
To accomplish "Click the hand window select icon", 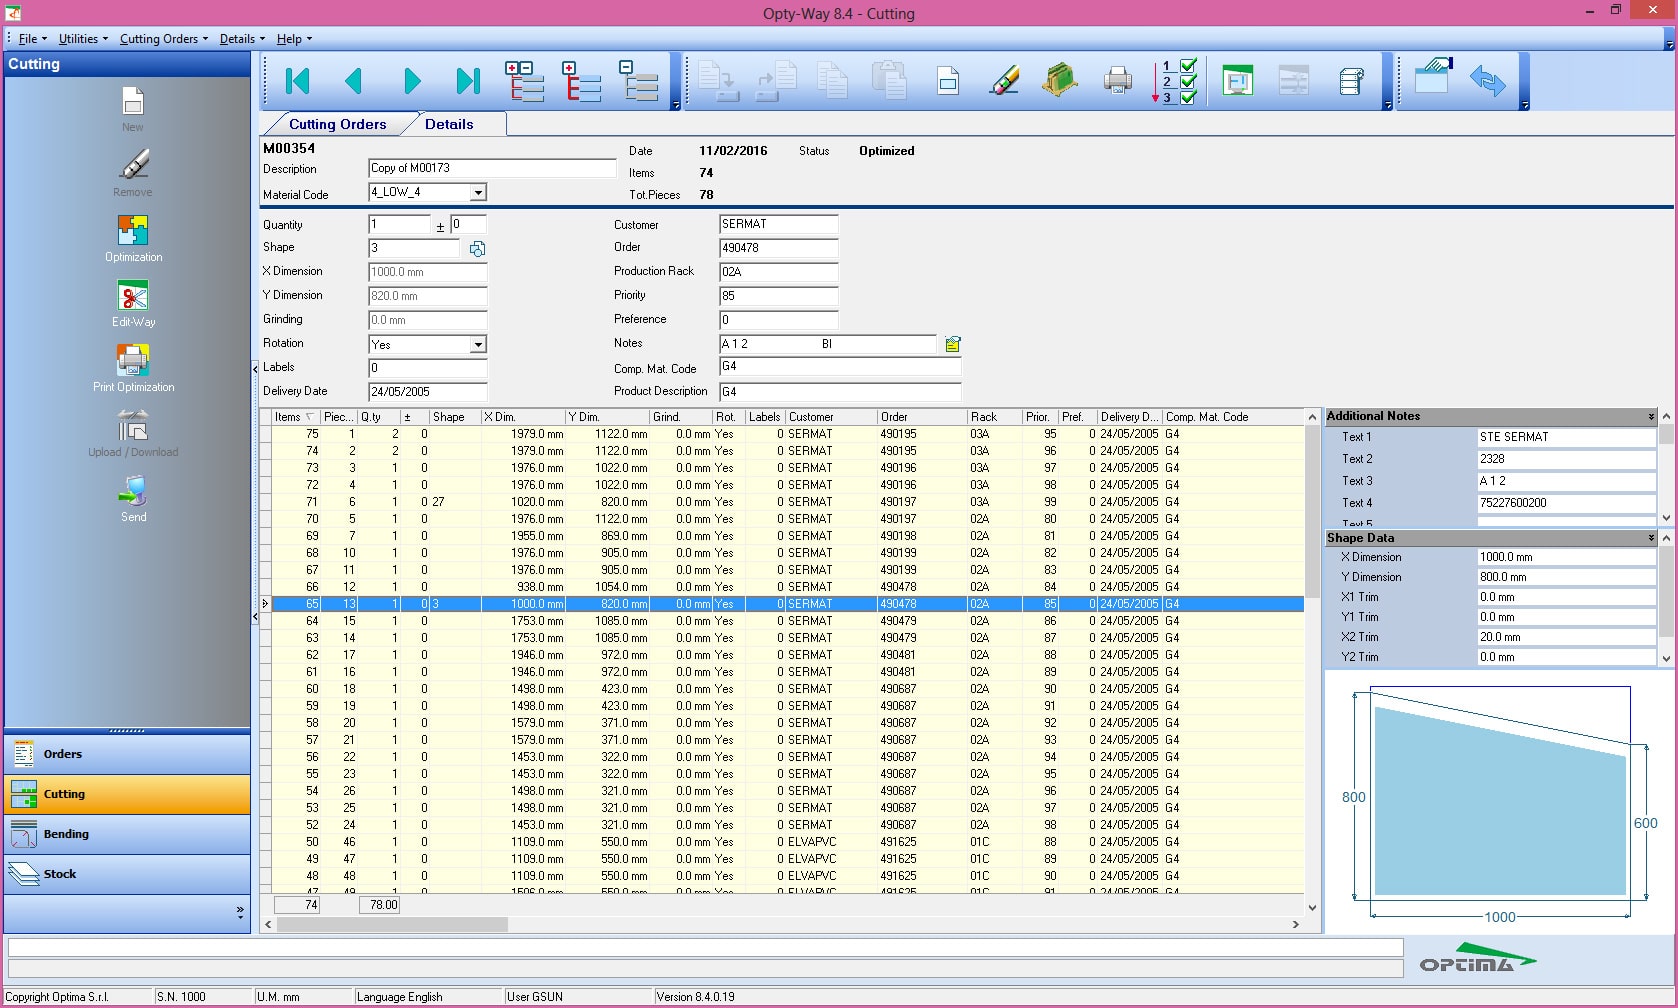I will coord(1432,77).
